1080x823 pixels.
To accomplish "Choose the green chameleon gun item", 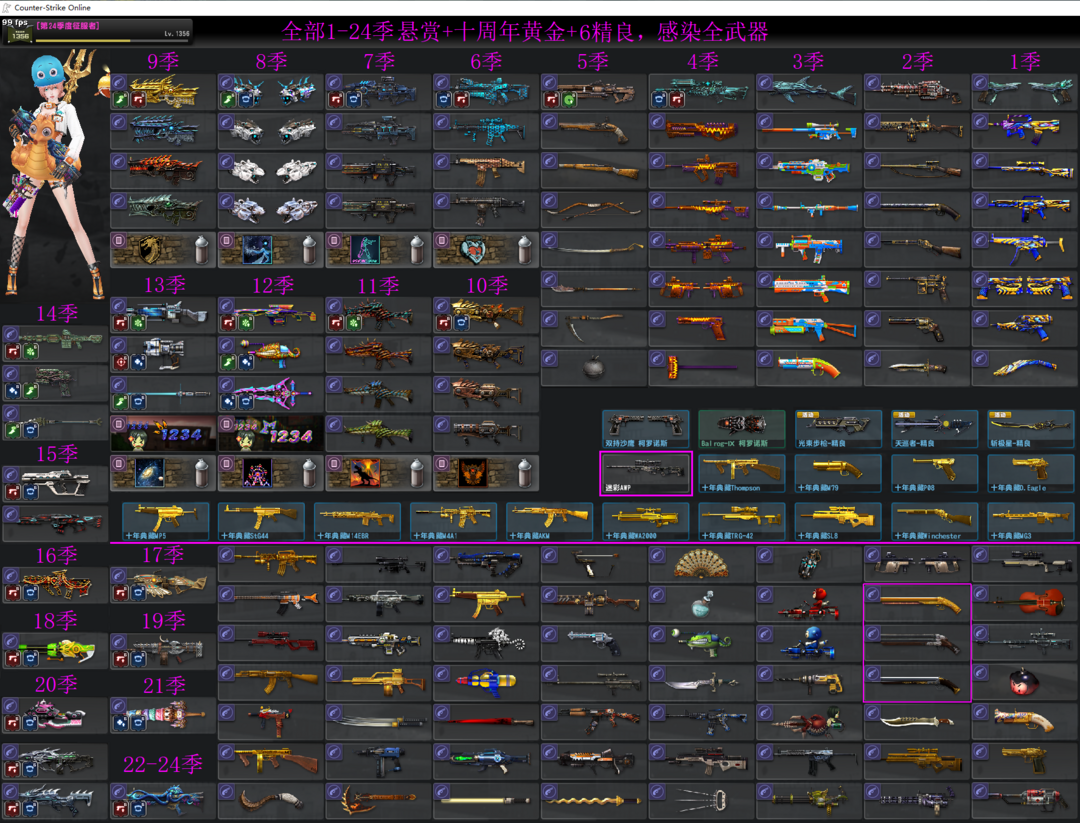I will [701, 643].
